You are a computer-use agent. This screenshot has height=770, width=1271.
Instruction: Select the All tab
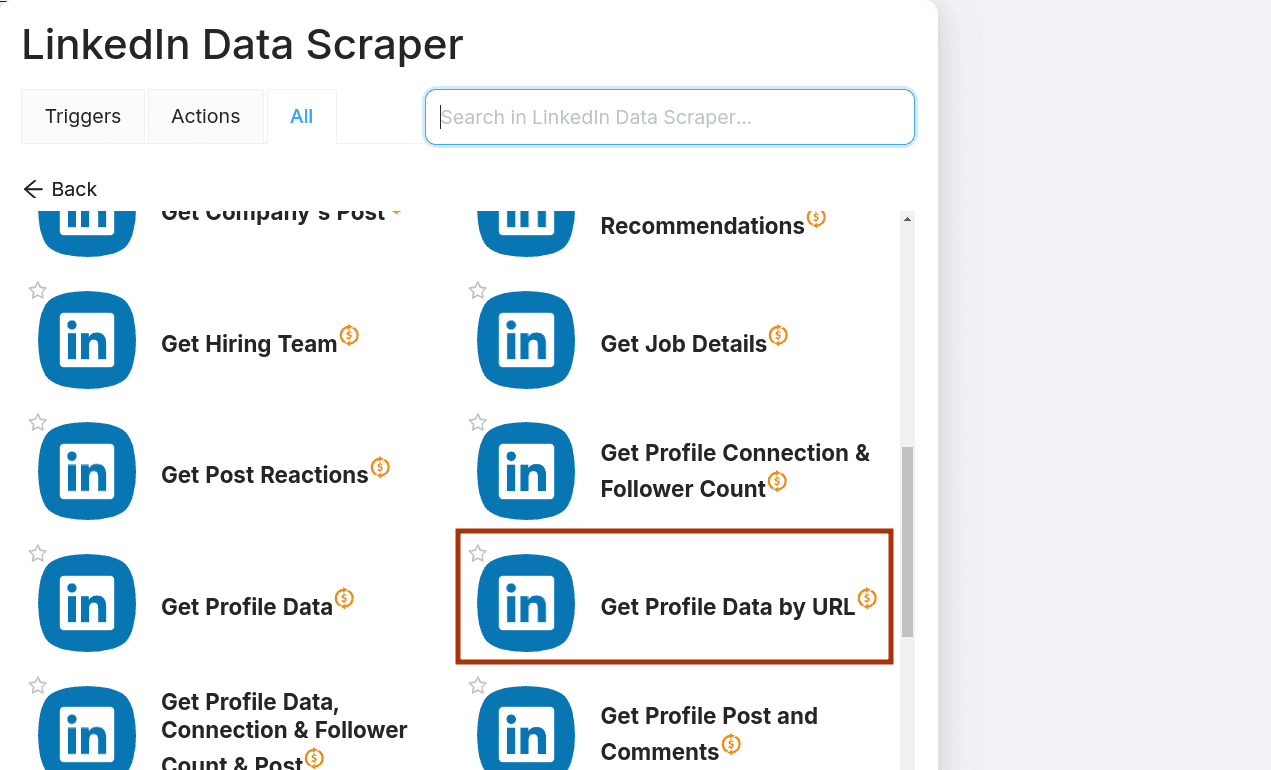click(x=301, y=117)
